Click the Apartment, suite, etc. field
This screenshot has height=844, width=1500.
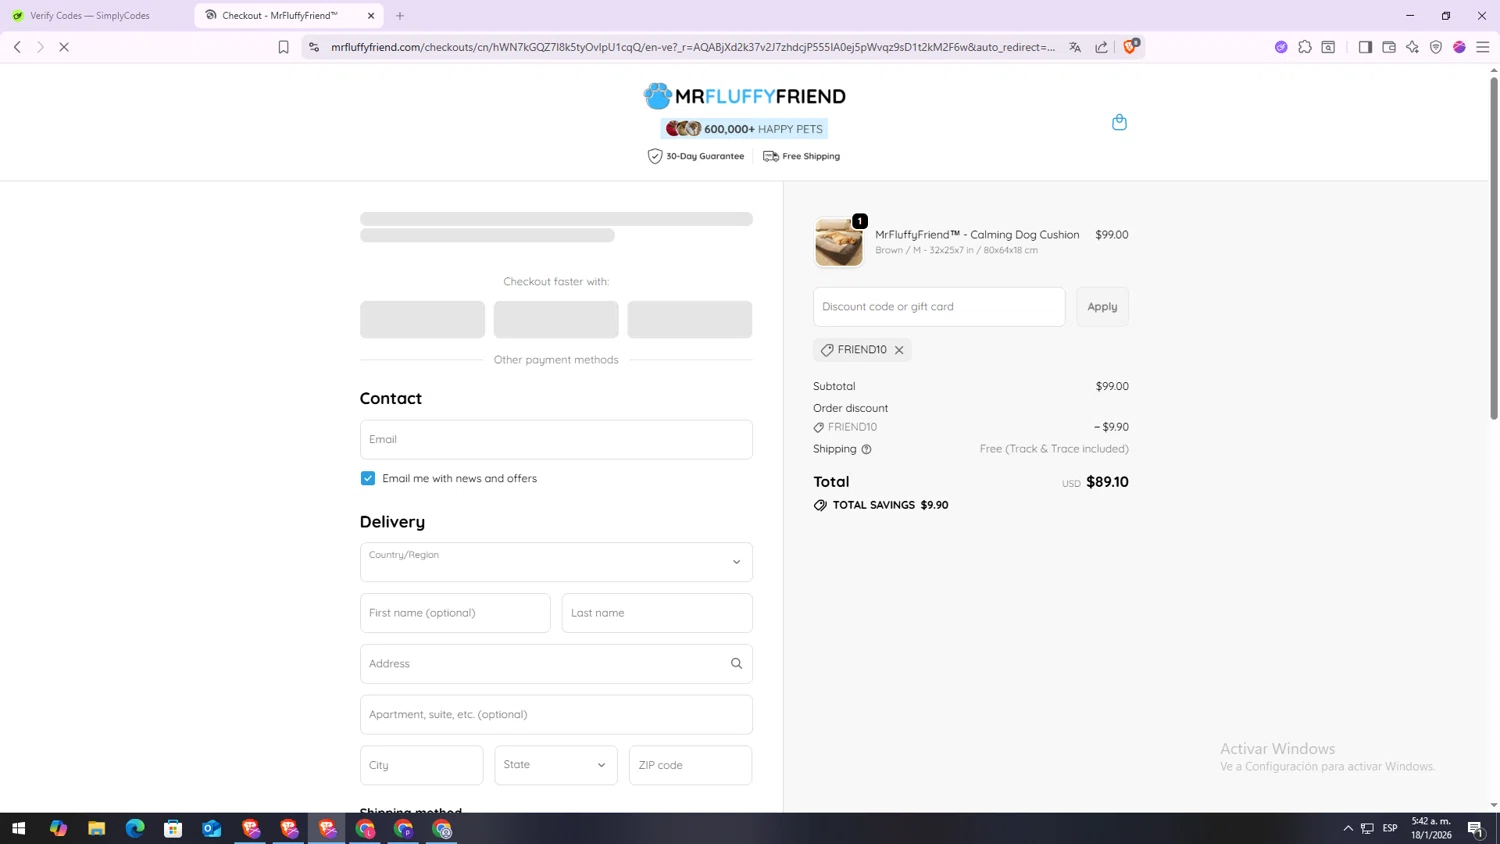coord(556,715)
